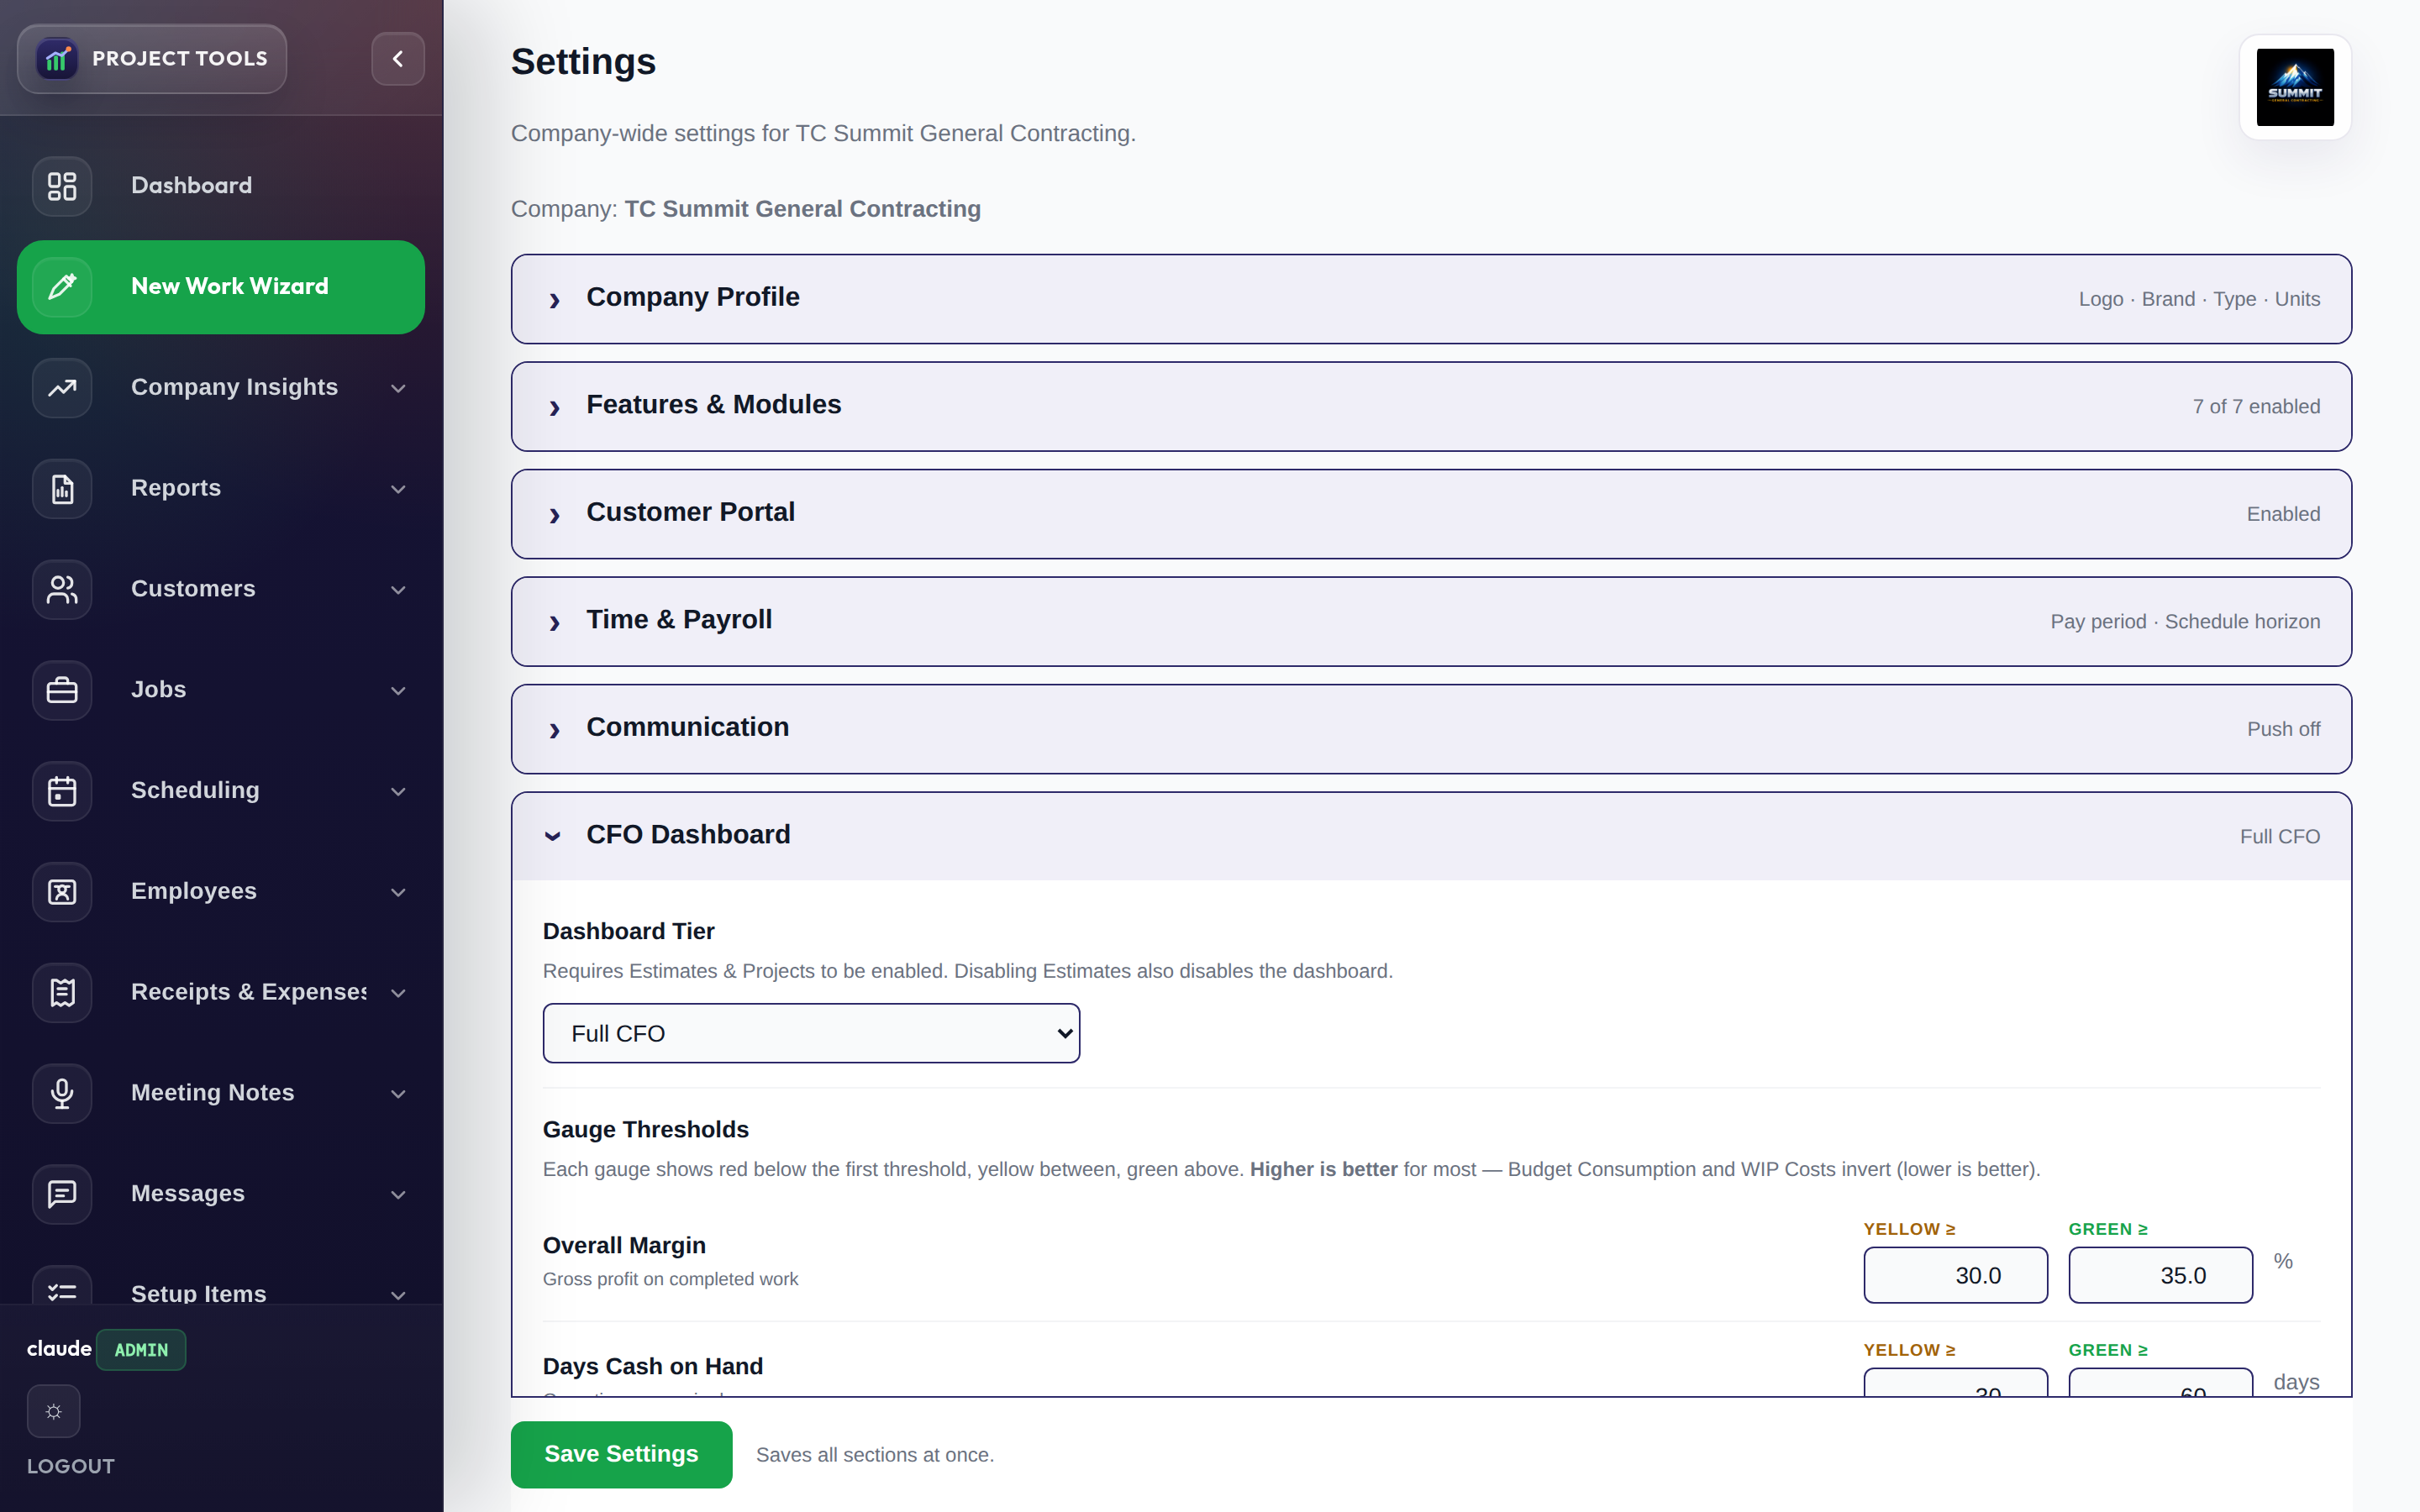Expand the Company Insights submenu chevron
Viewport: 2420px width, 1512px height.
tap(398, 388)
